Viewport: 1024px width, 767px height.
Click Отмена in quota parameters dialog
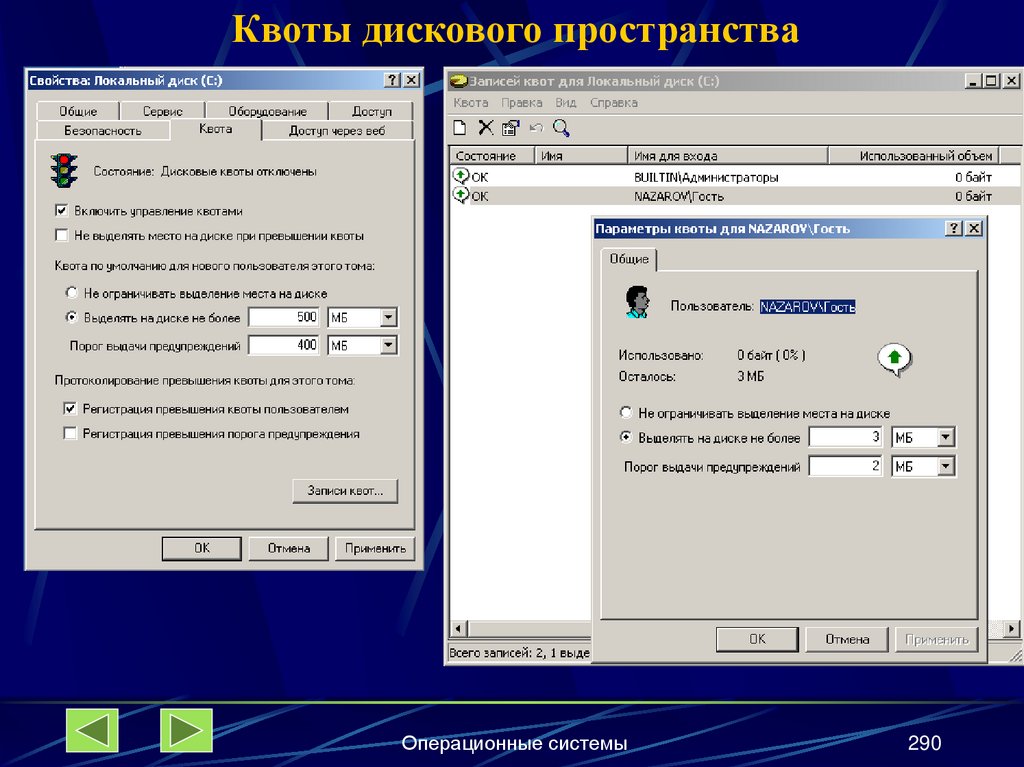847,639
